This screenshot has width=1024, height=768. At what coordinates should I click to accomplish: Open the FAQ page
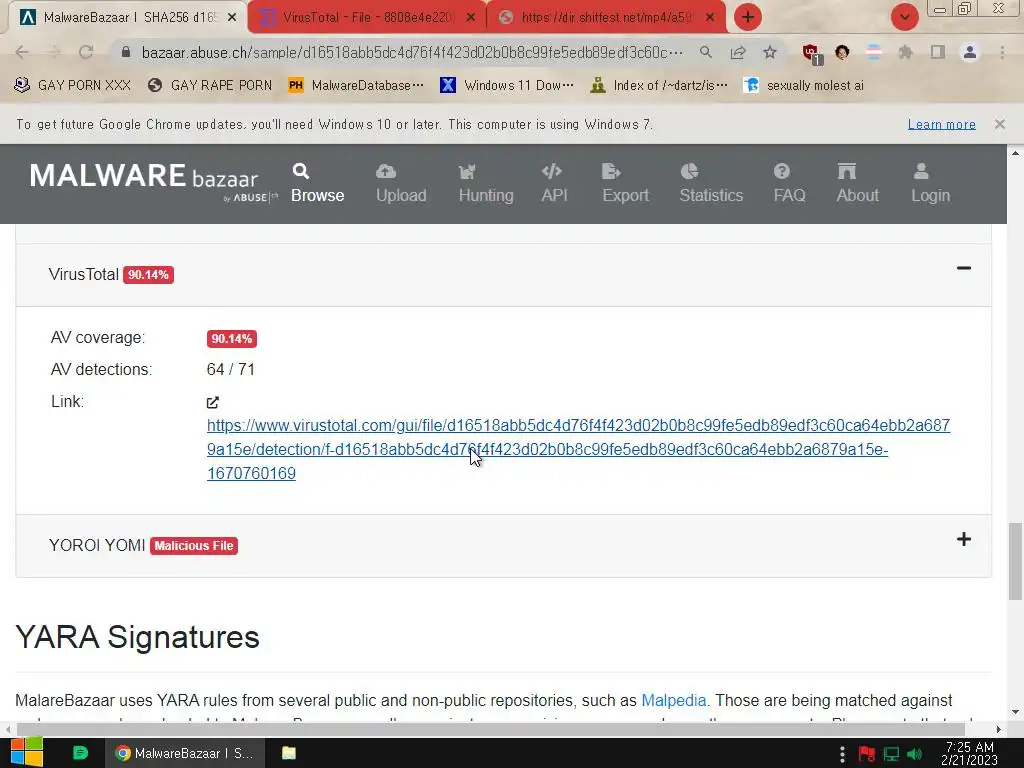point(789,184)
